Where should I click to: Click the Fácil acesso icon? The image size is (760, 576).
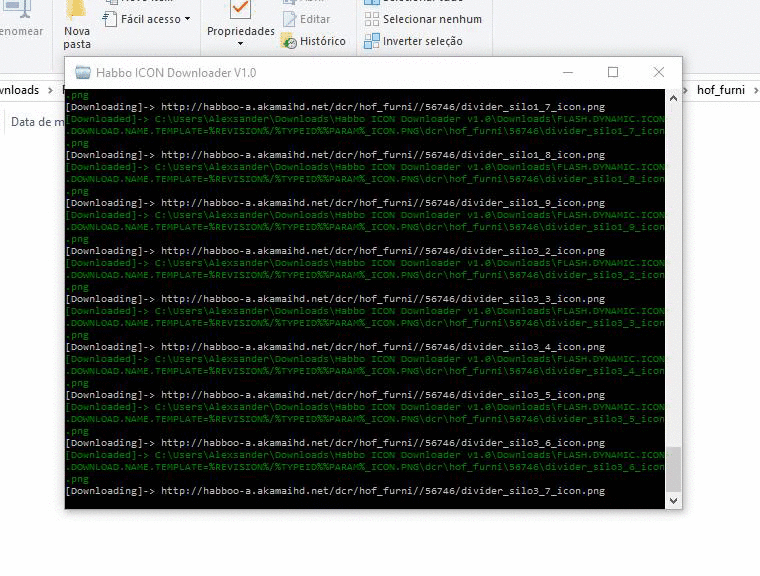click(110, 19)
